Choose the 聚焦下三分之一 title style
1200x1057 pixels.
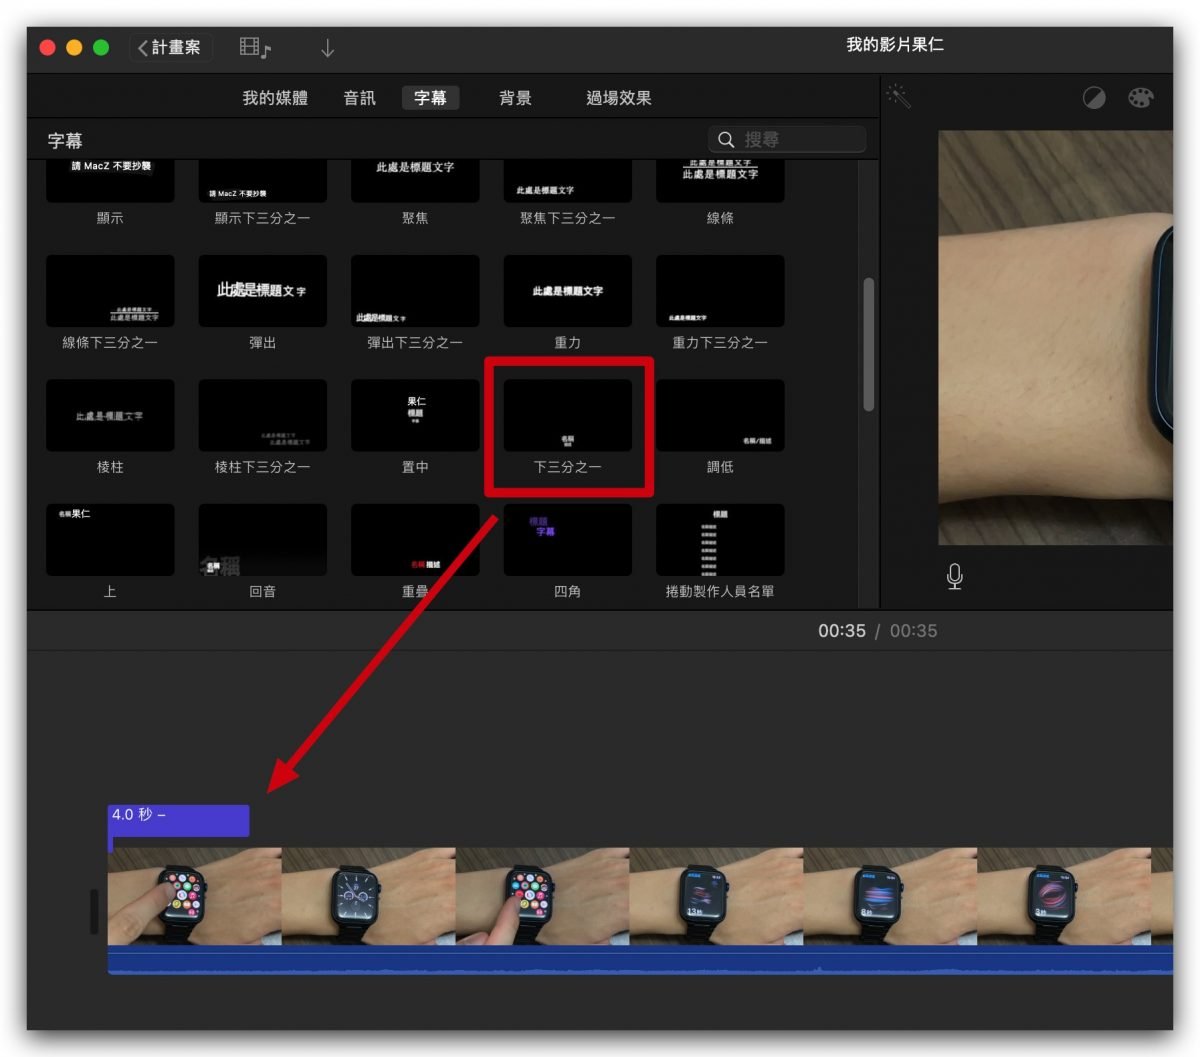(x=568, y=181)
